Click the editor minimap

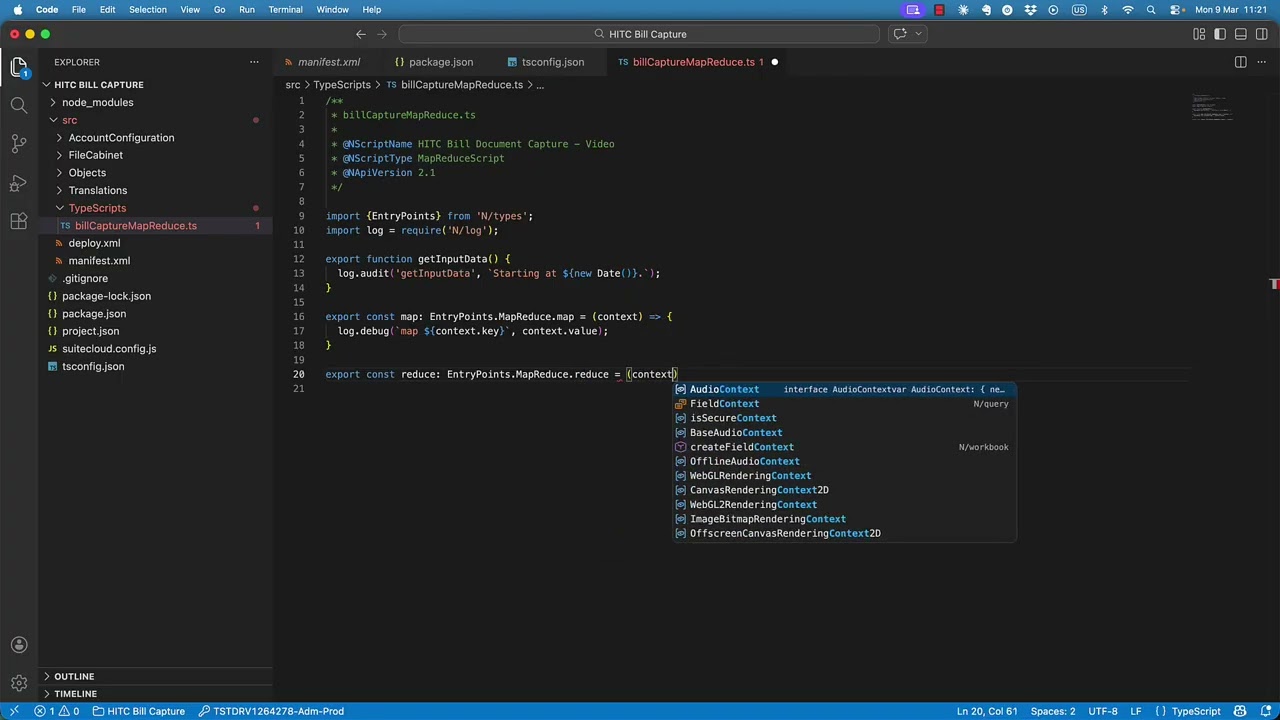pyautogui.click(x=1212, y=106)
